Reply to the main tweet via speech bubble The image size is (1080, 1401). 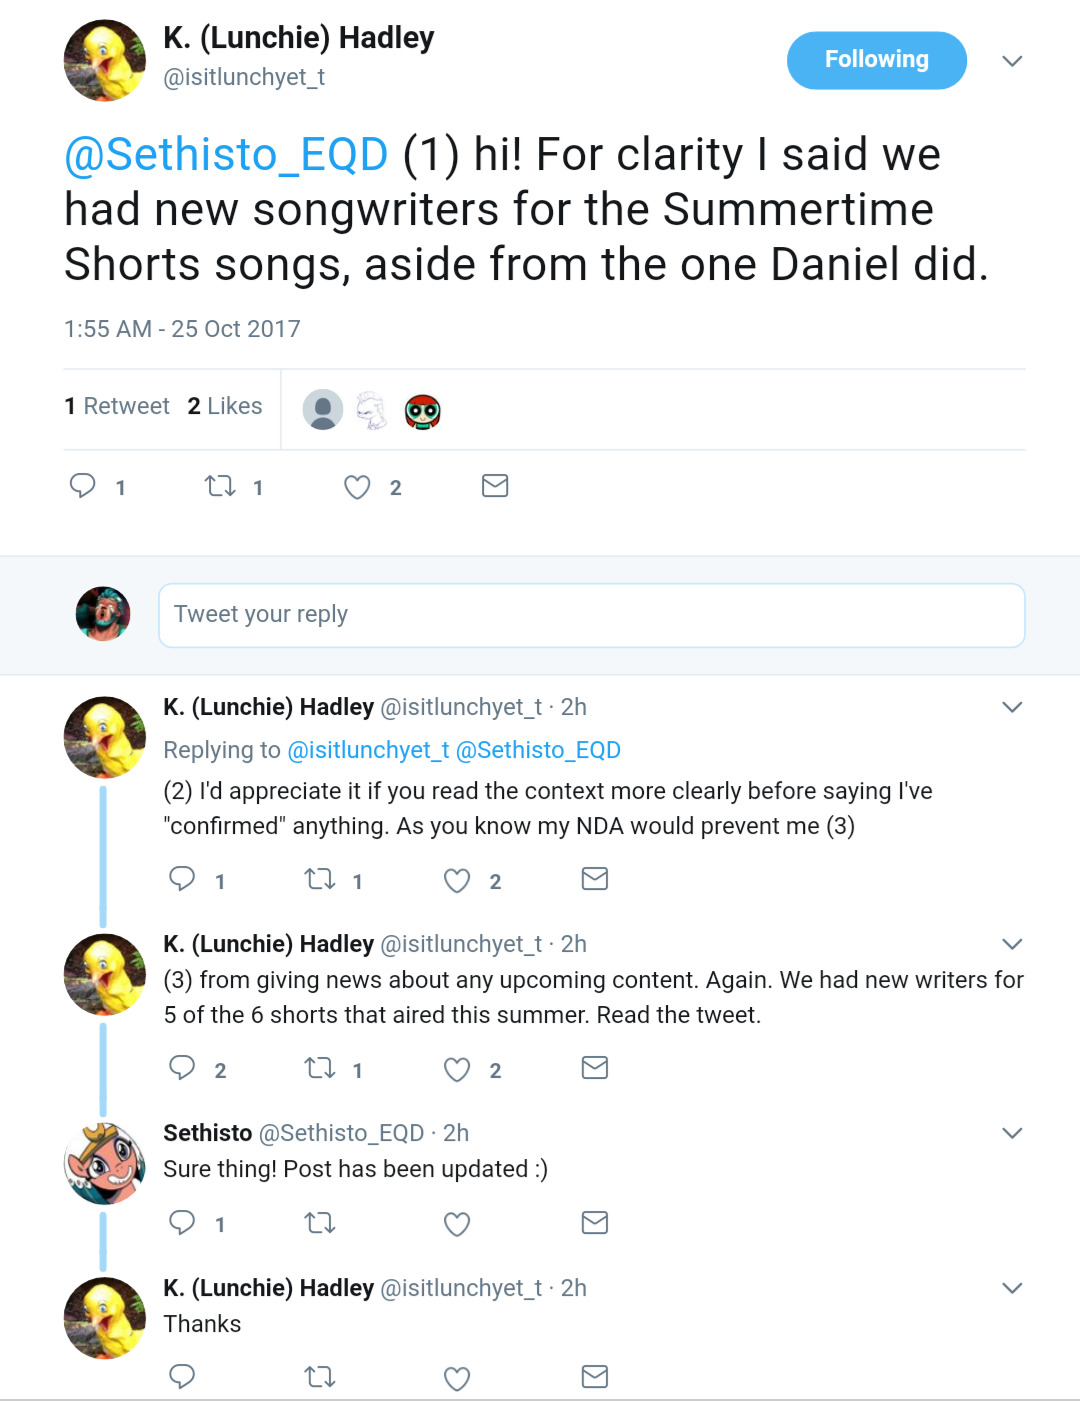tap(82, 486)
